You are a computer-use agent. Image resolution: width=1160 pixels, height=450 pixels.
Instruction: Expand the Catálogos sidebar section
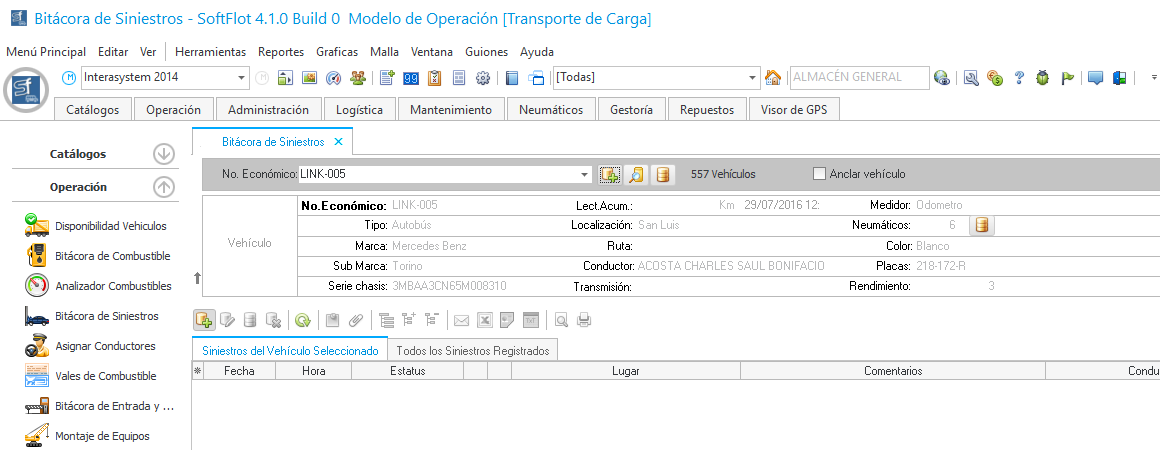coord(164,155)
